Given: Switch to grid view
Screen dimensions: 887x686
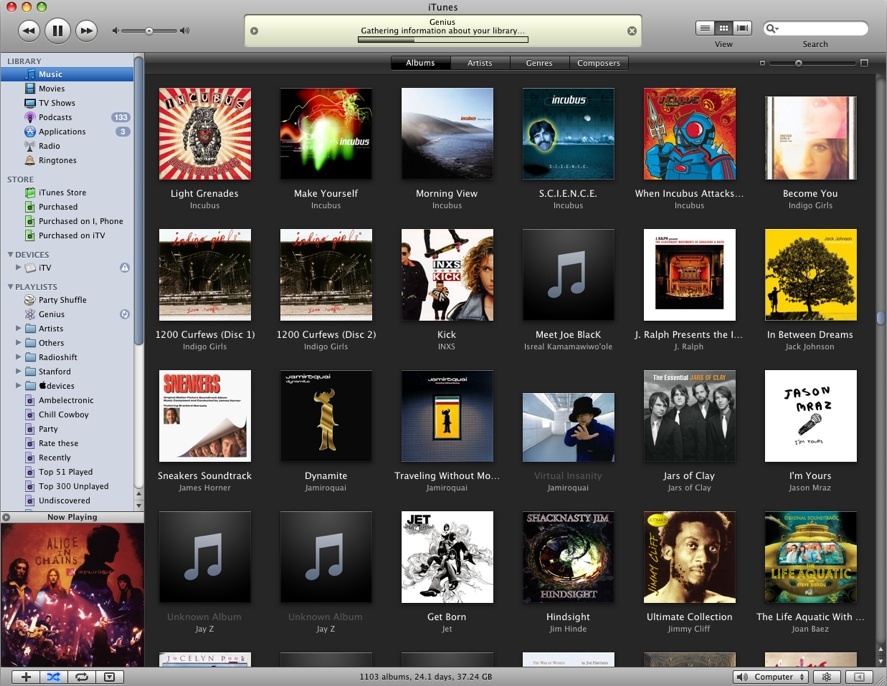Looking at the screenshot, I should coord(724,28).
